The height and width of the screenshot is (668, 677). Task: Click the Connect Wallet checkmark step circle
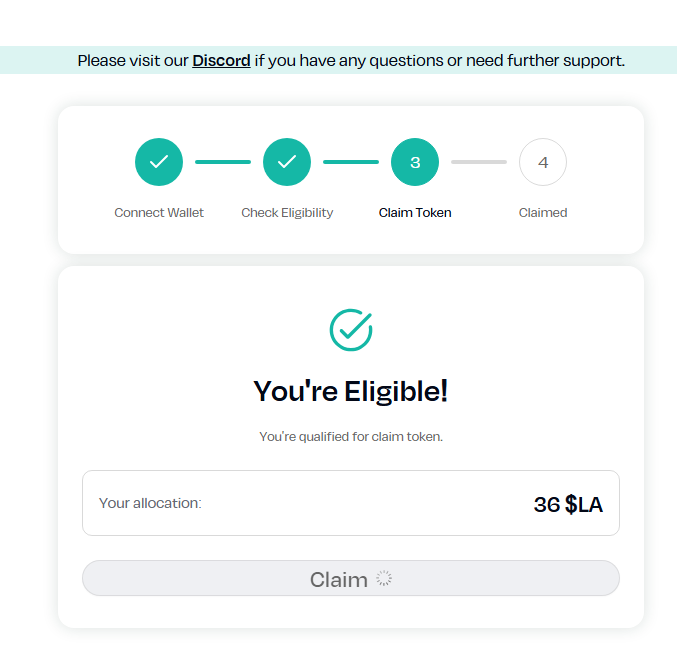click(159, 162)
